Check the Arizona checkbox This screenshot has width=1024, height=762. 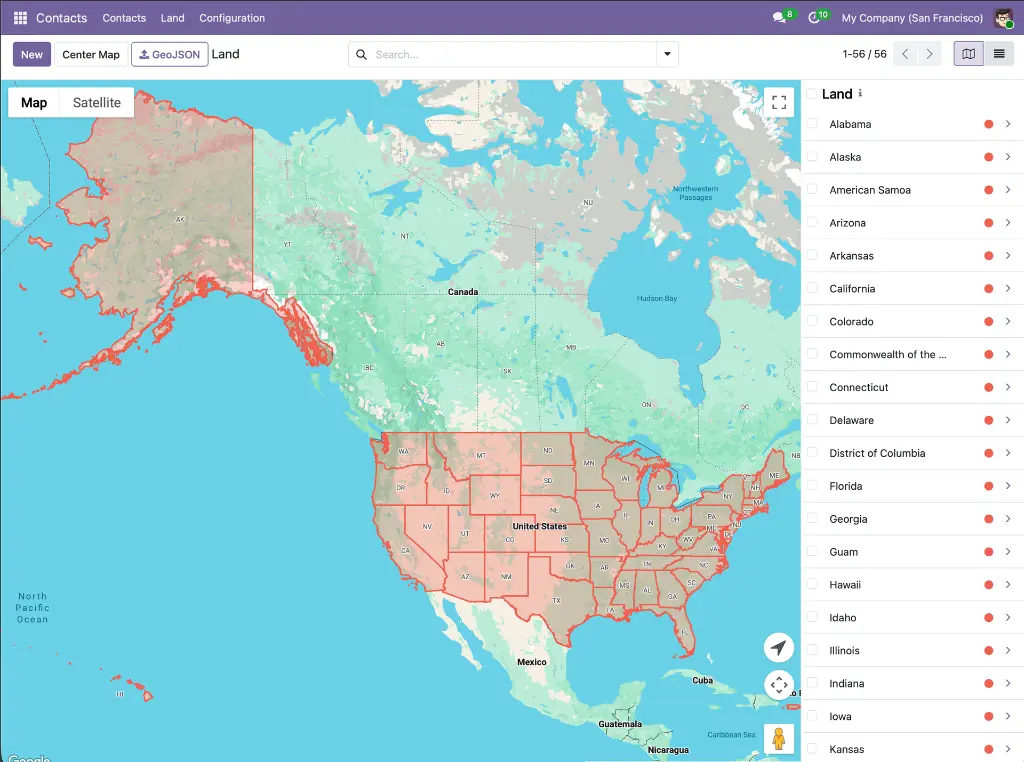click(812, 222)
